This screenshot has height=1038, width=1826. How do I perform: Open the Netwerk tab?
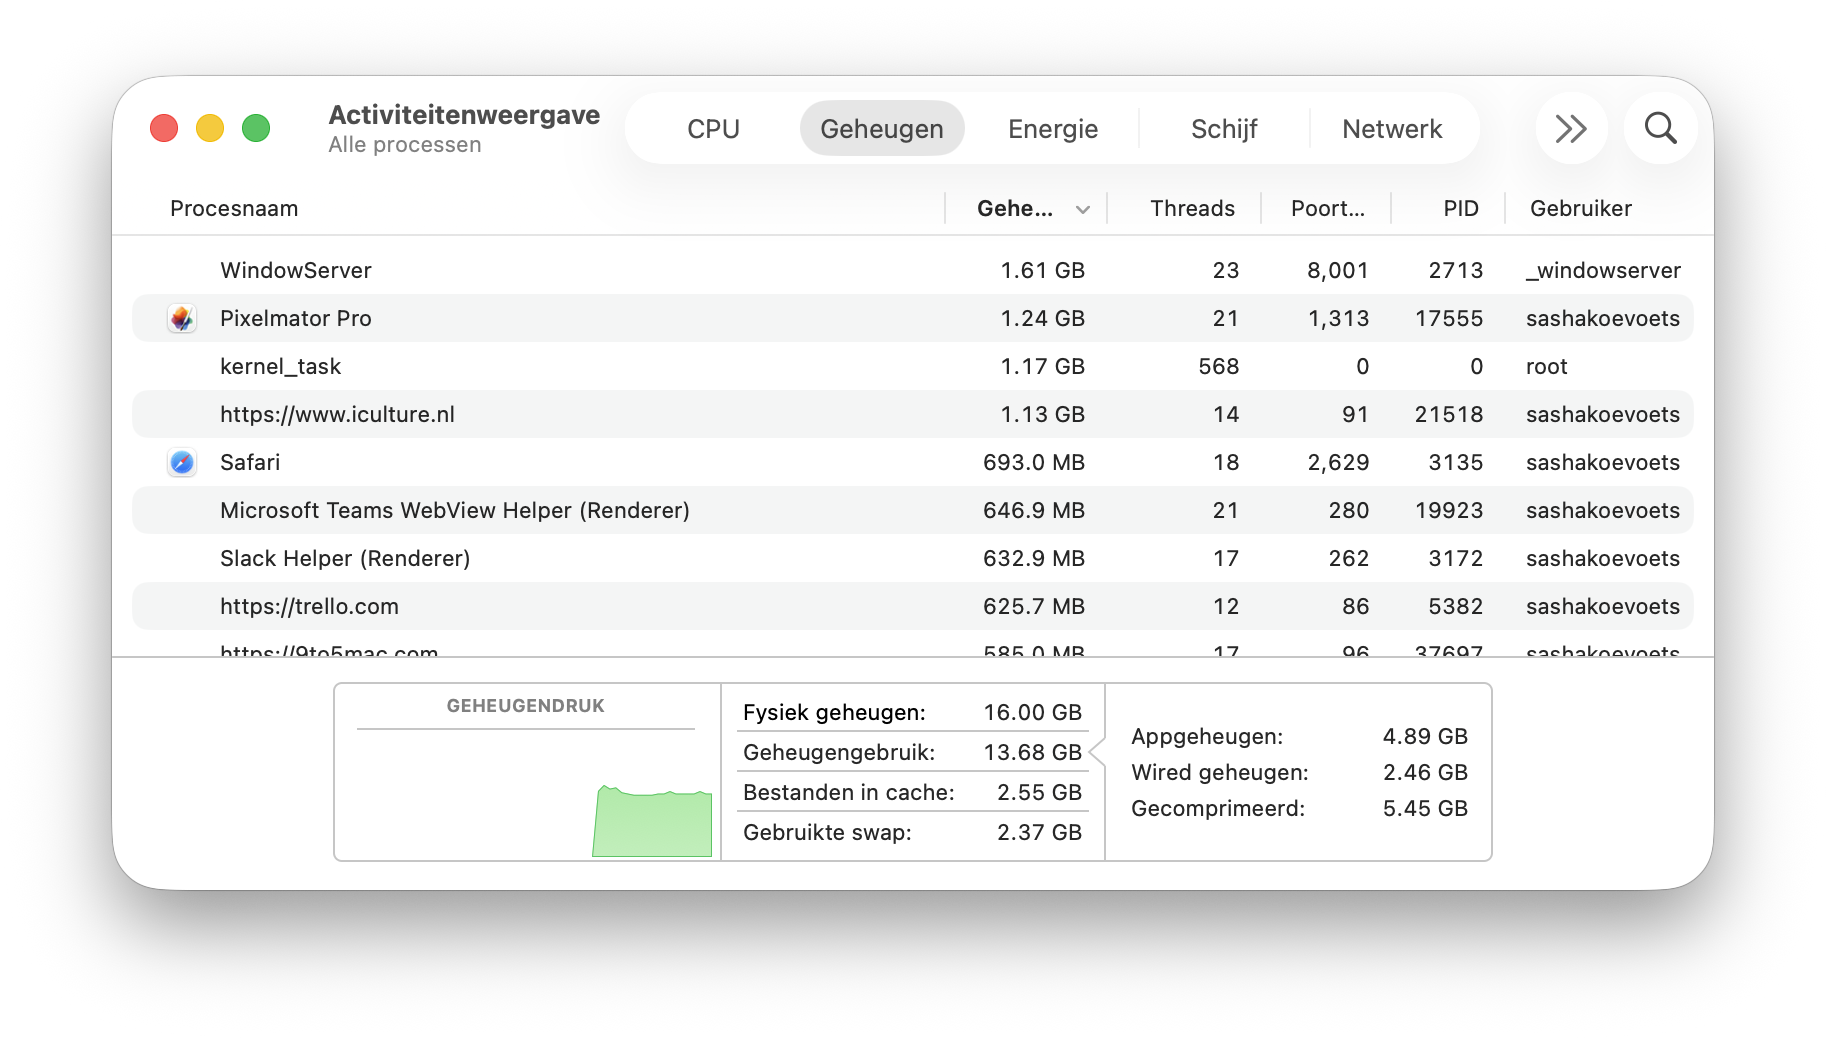pyautogui.click(x=1392, y=129)
